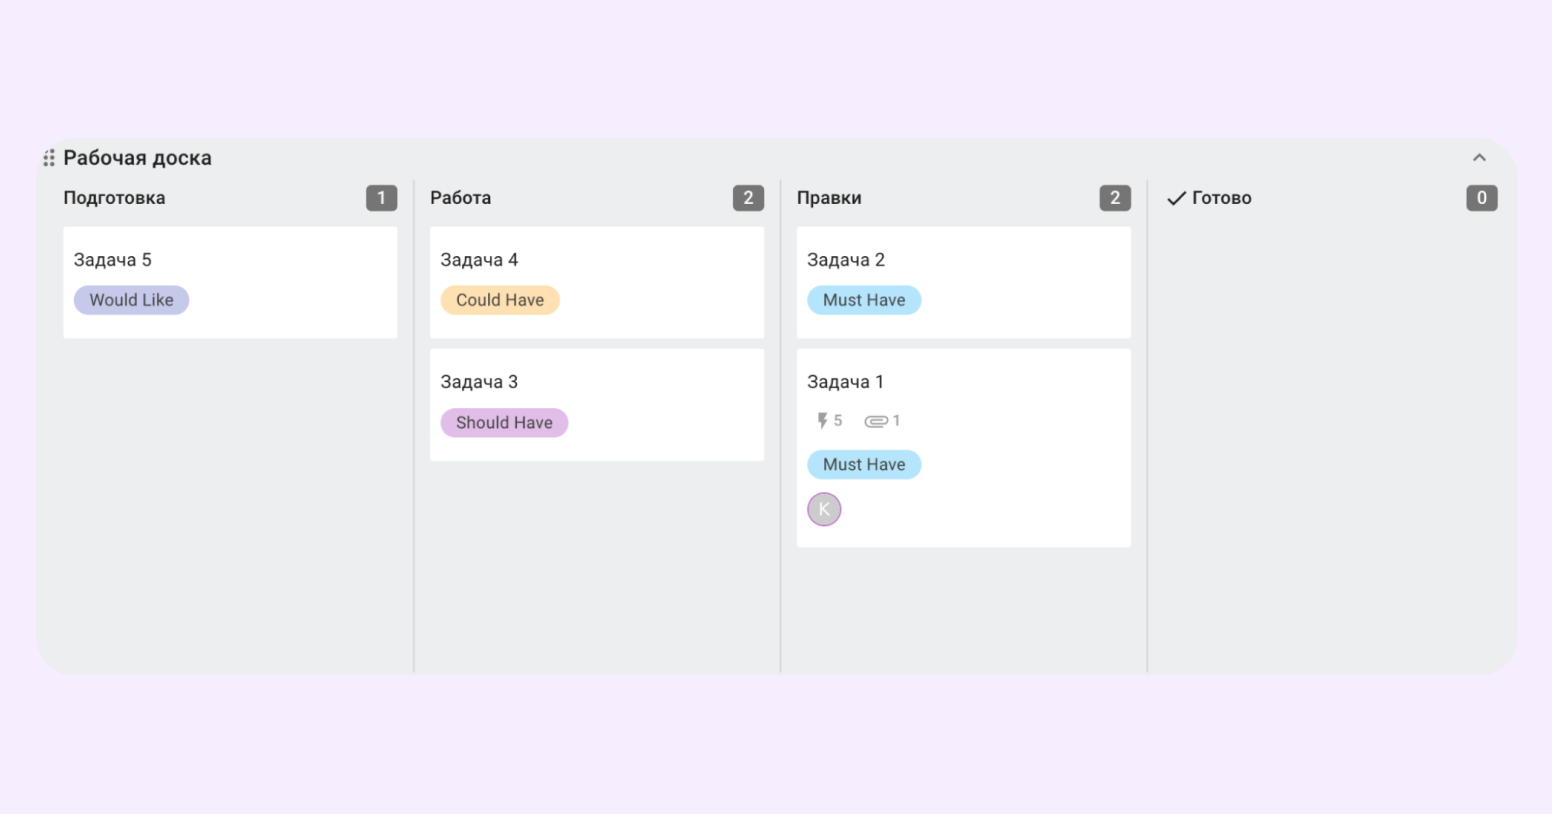
Task: Click the Готово column count badge
Action: coord(1481,198)
